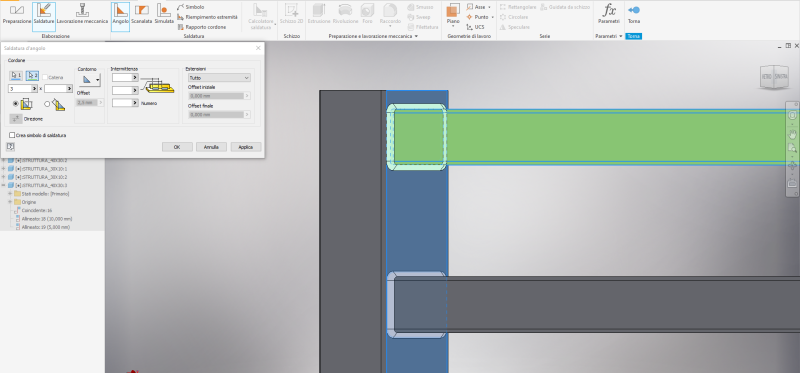Enable the Catena checkbox

[x=45, y=77]
